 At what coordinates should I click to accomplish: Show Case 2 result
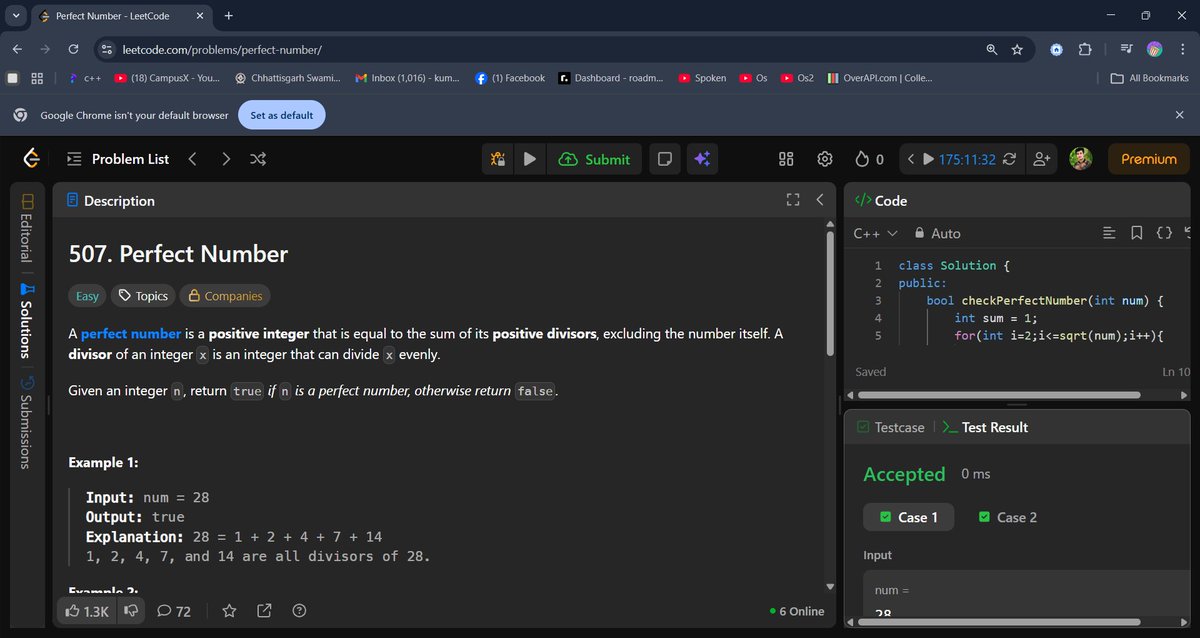point(1007,517)
